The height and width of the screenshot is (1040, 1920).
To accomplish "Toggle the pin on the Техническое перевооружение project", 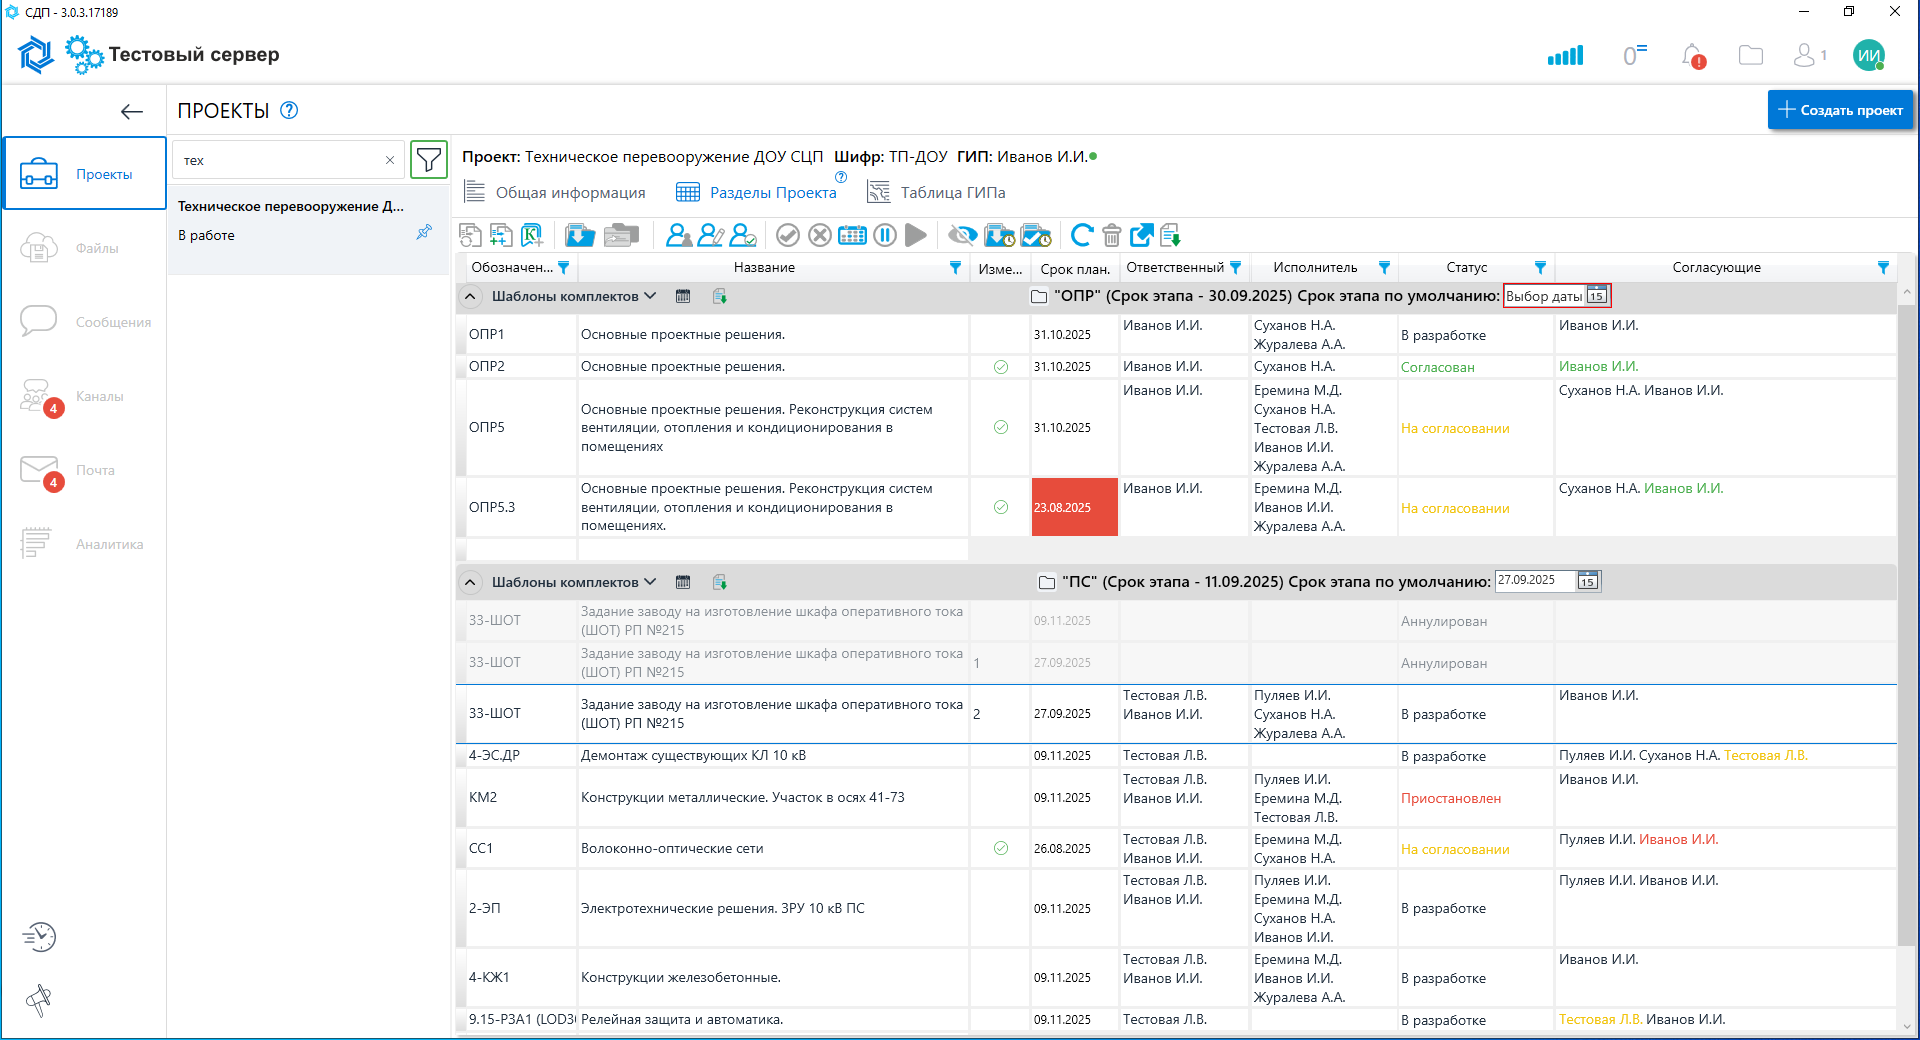I will pos(424,232).
